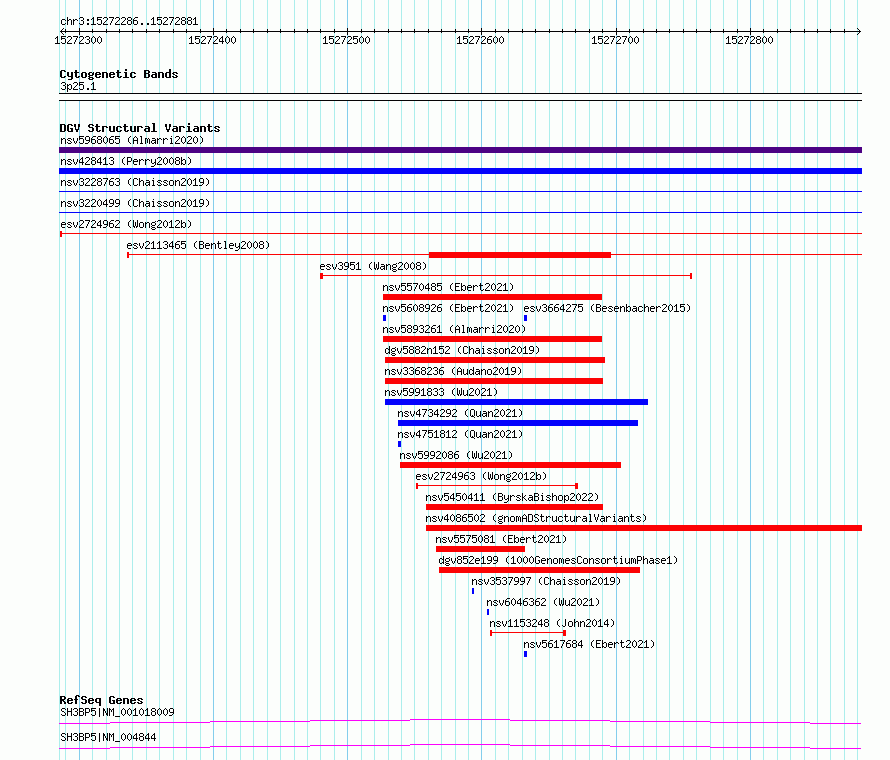This screenshot has height=760, width=890.
Task: Click the nsv5968065 (Almarri2020) variant label
Action: [x=132, y=140]
